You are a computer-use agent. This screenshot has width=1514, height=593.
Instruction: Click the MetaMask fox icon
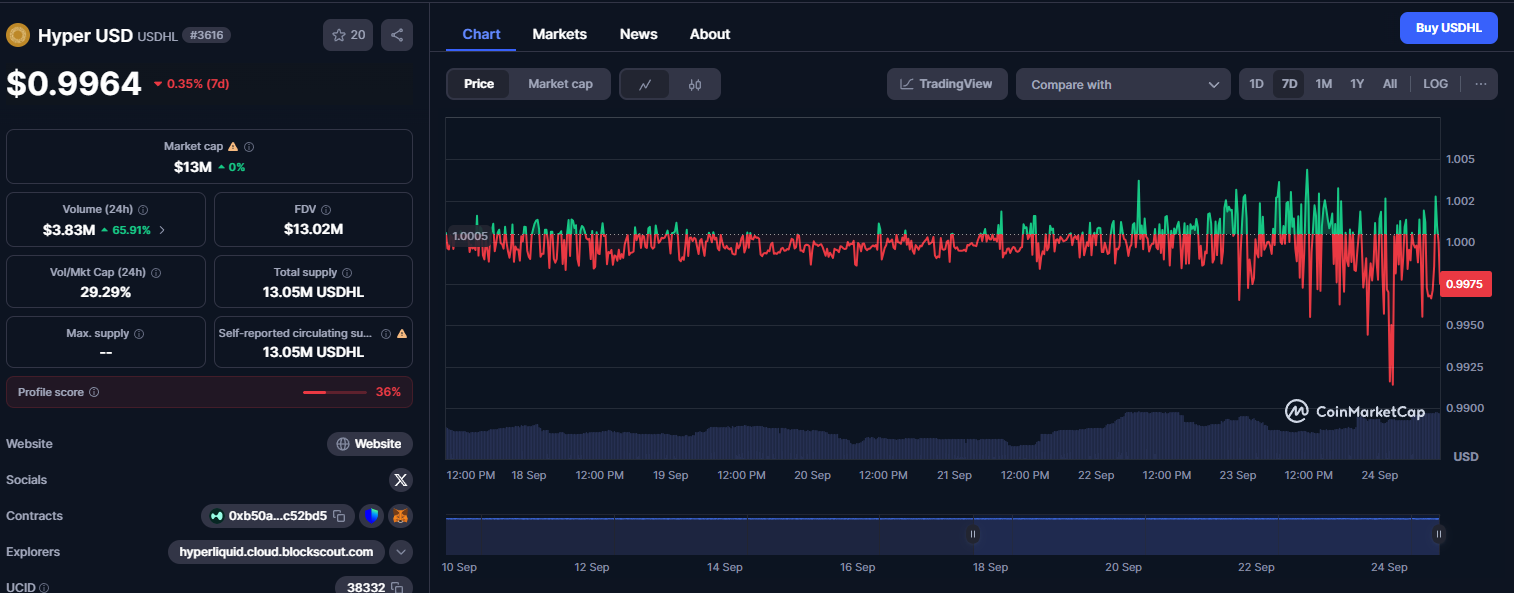click(x=400, y=516)
